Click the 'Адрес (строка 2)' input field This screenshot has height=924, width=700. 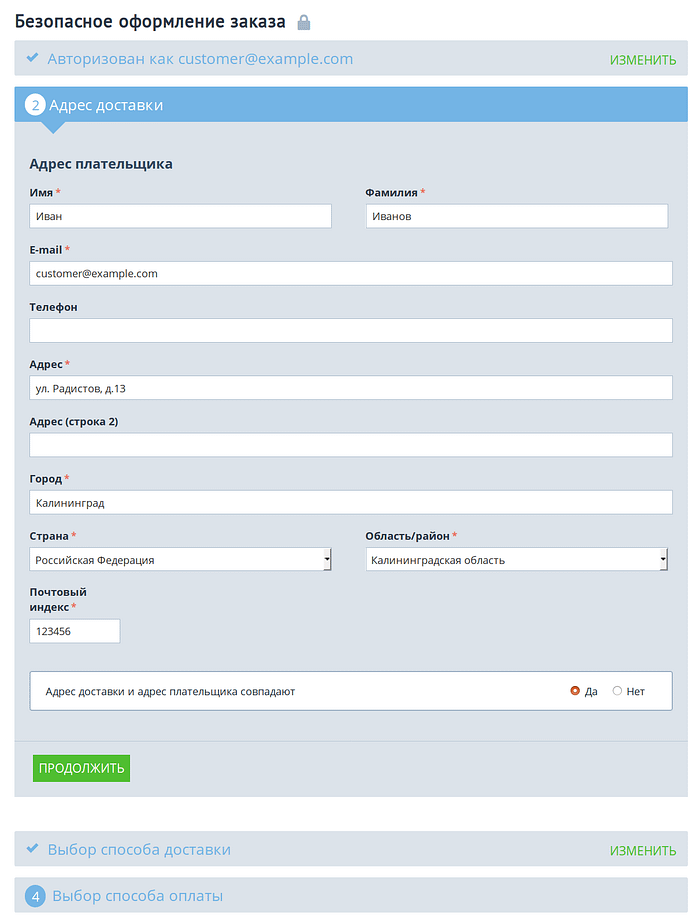click(350, 445)
